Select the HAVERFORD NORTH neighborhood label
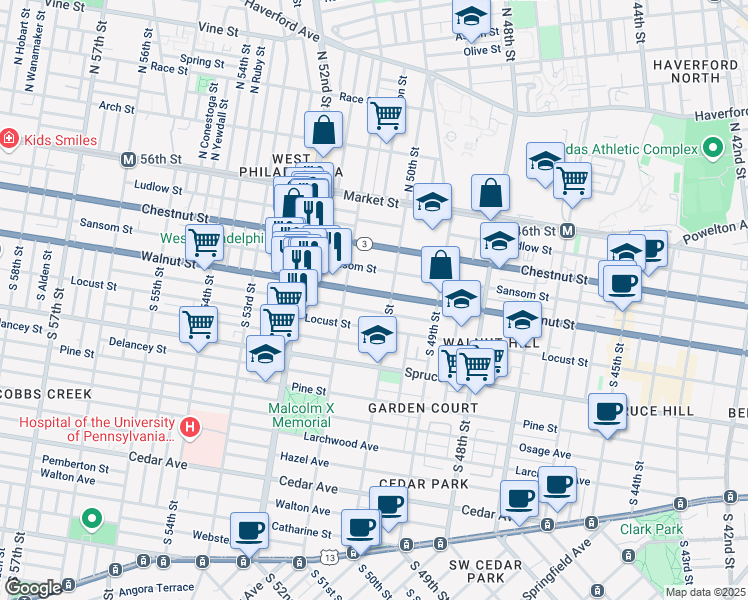The width and height of the screenshot is (748, 600). [695, 72]
